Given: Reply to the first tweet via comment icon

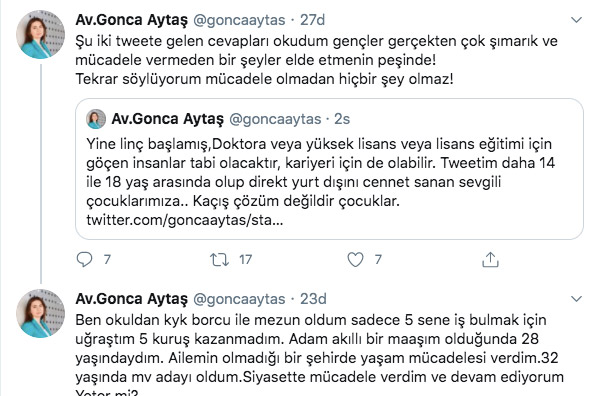Looking at the screenshot, I should 84,259.
